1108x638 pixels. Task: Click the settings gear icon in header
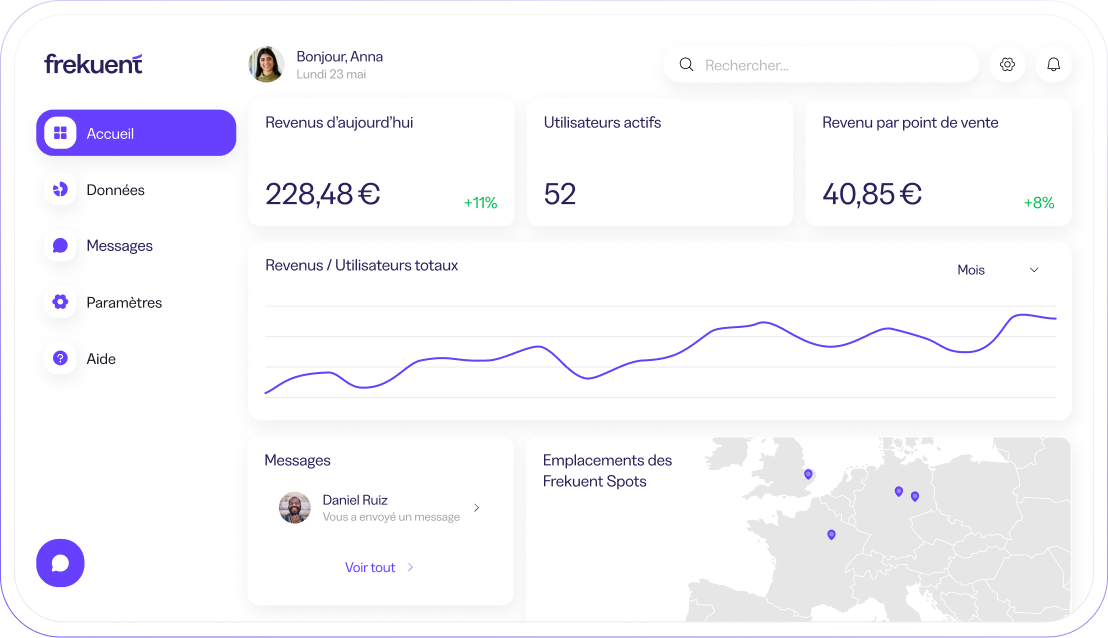coord(1007,65)
